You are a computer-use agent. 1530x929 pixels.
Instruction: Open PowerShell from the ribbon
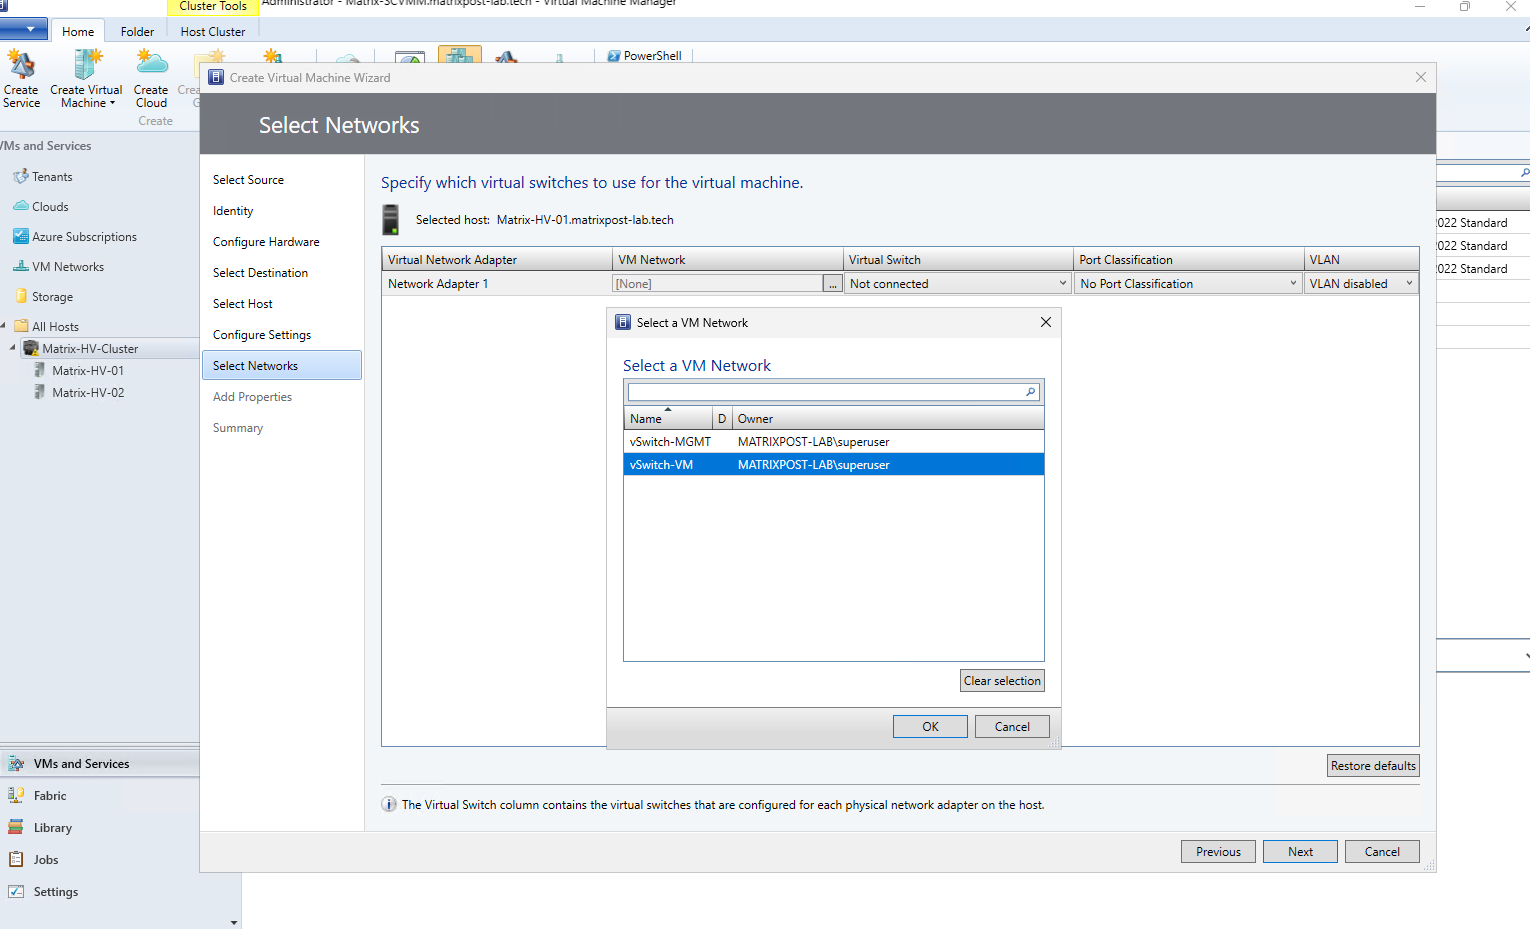pos(644,56)
